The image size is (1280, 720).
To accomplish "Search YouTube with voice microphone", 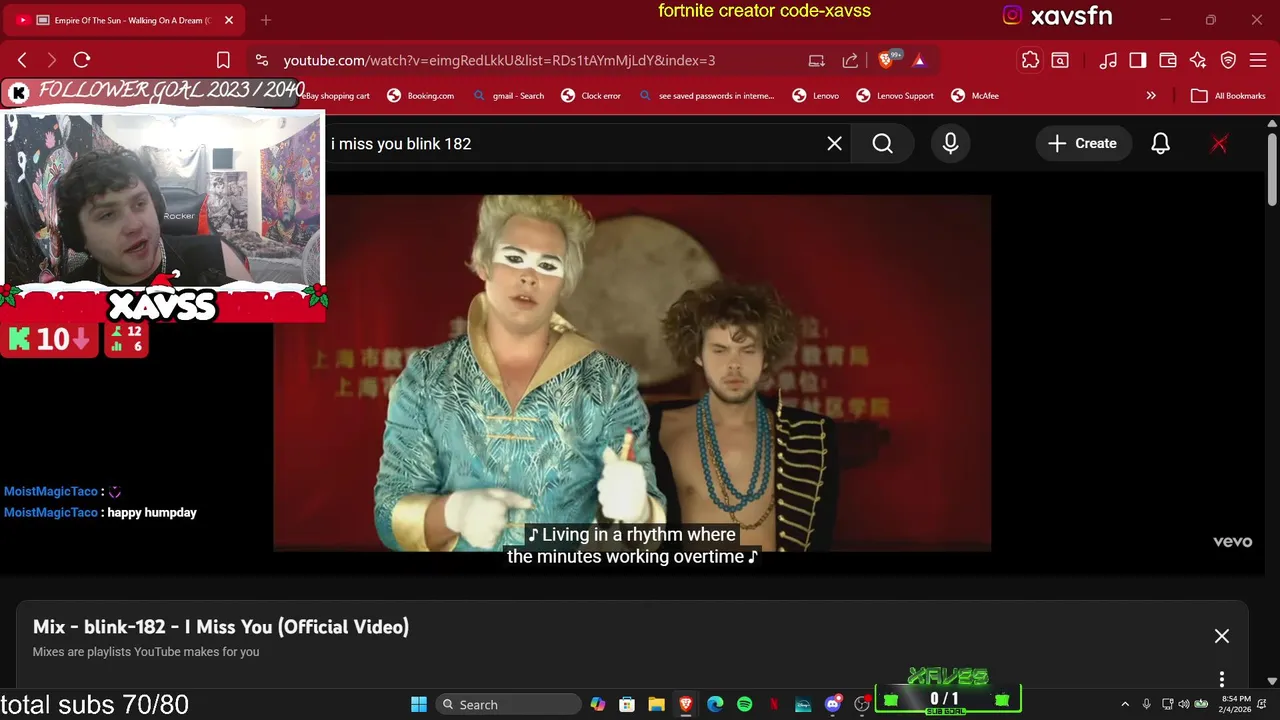I will 950,144.
